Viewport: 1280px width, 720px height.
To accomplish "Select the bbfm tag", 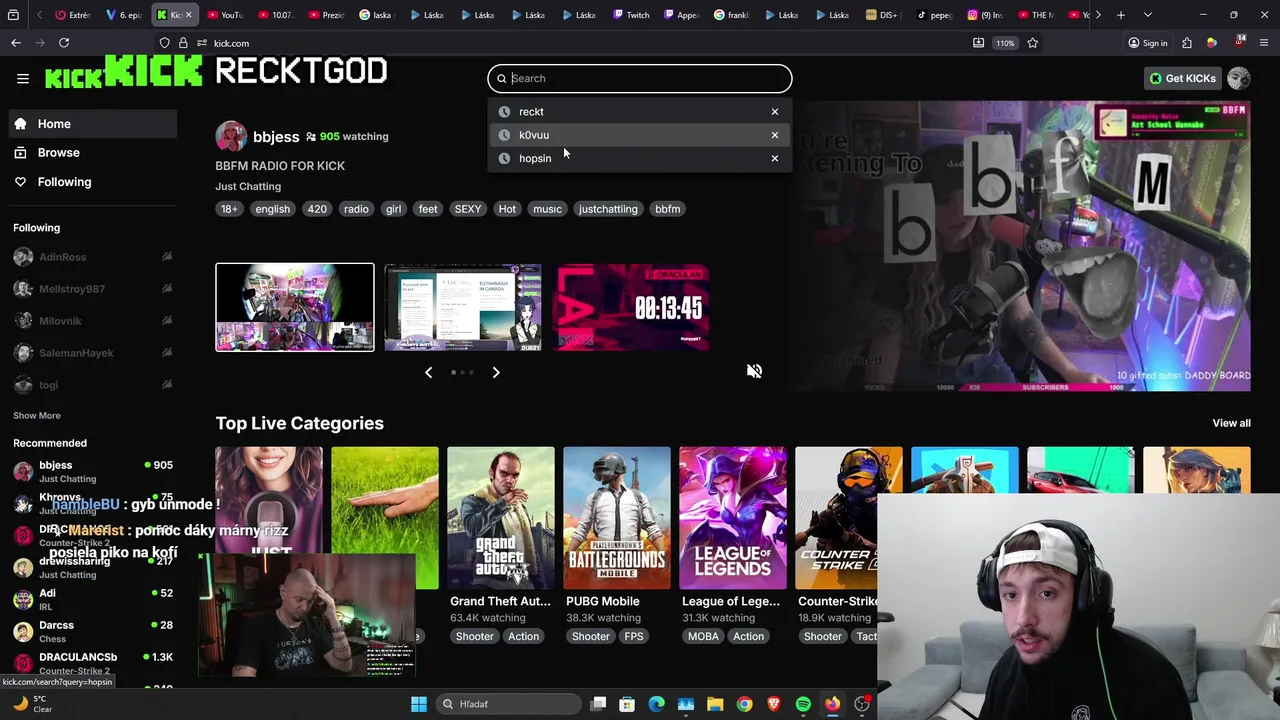I will 667,209.
